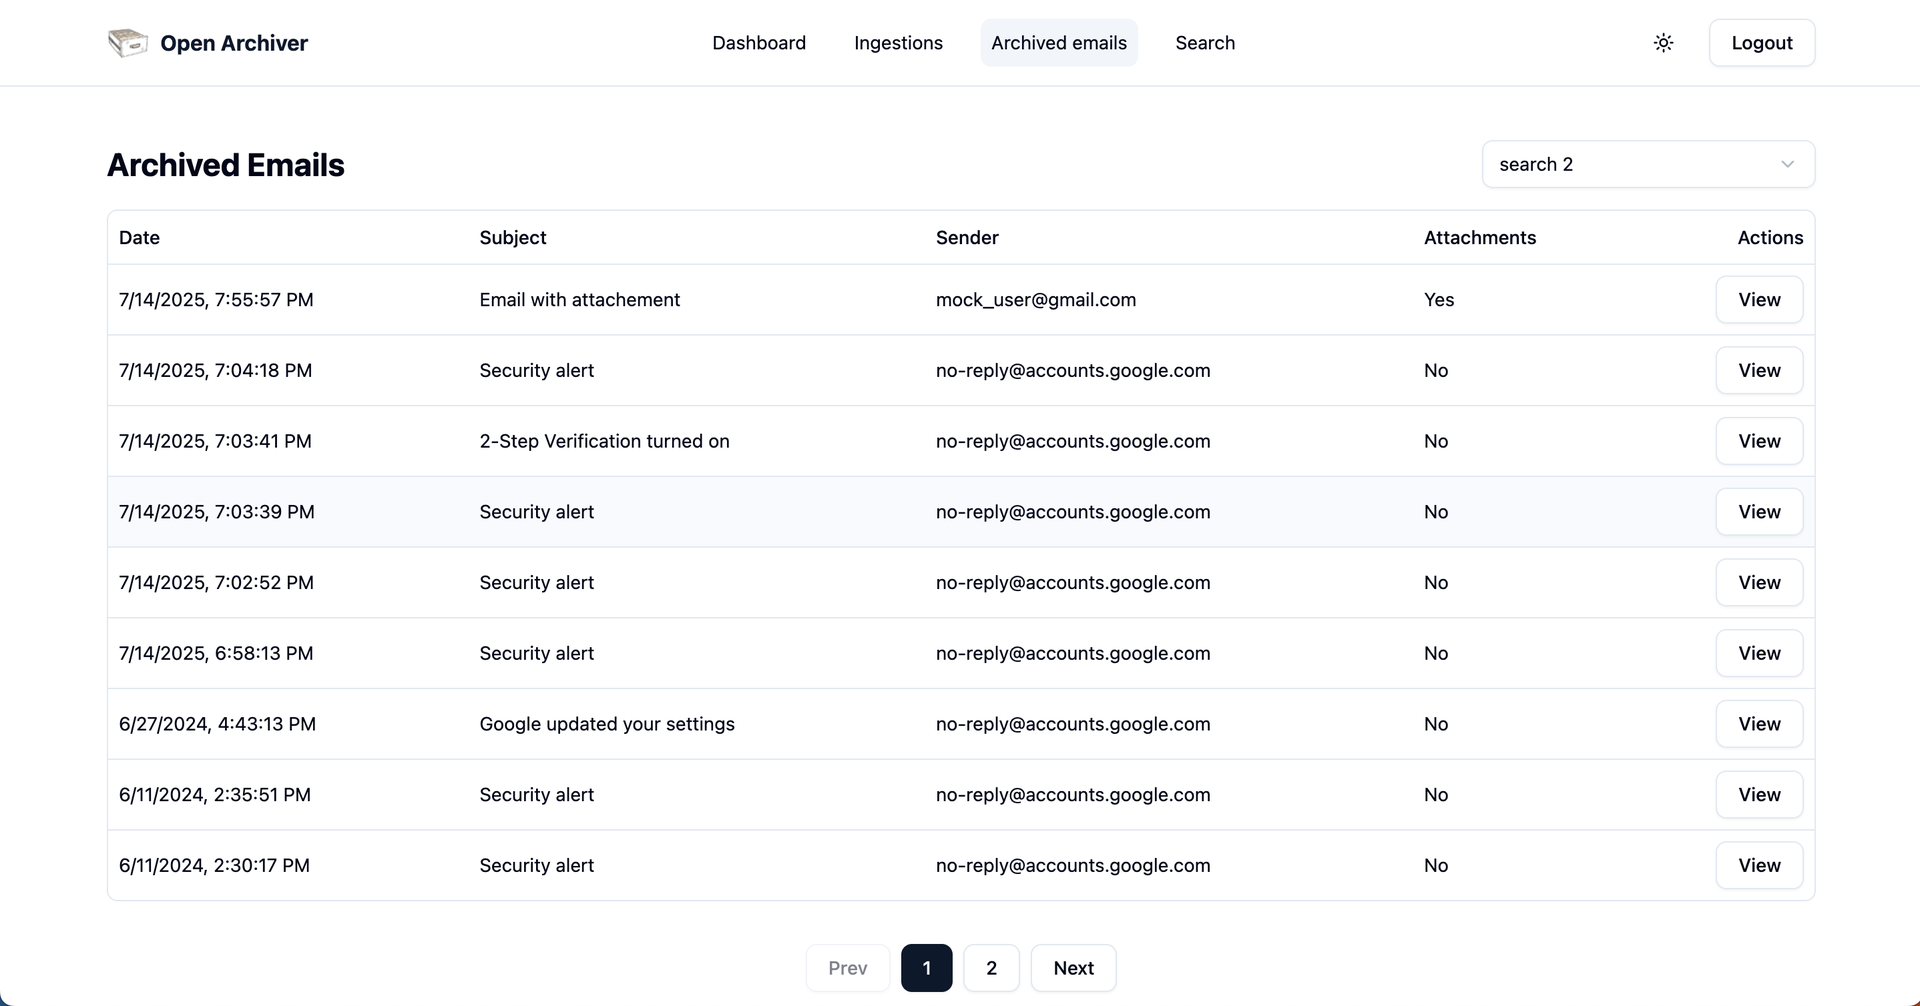
Task: Open the search 2 ingestion selector
Action: [1648, 164]
